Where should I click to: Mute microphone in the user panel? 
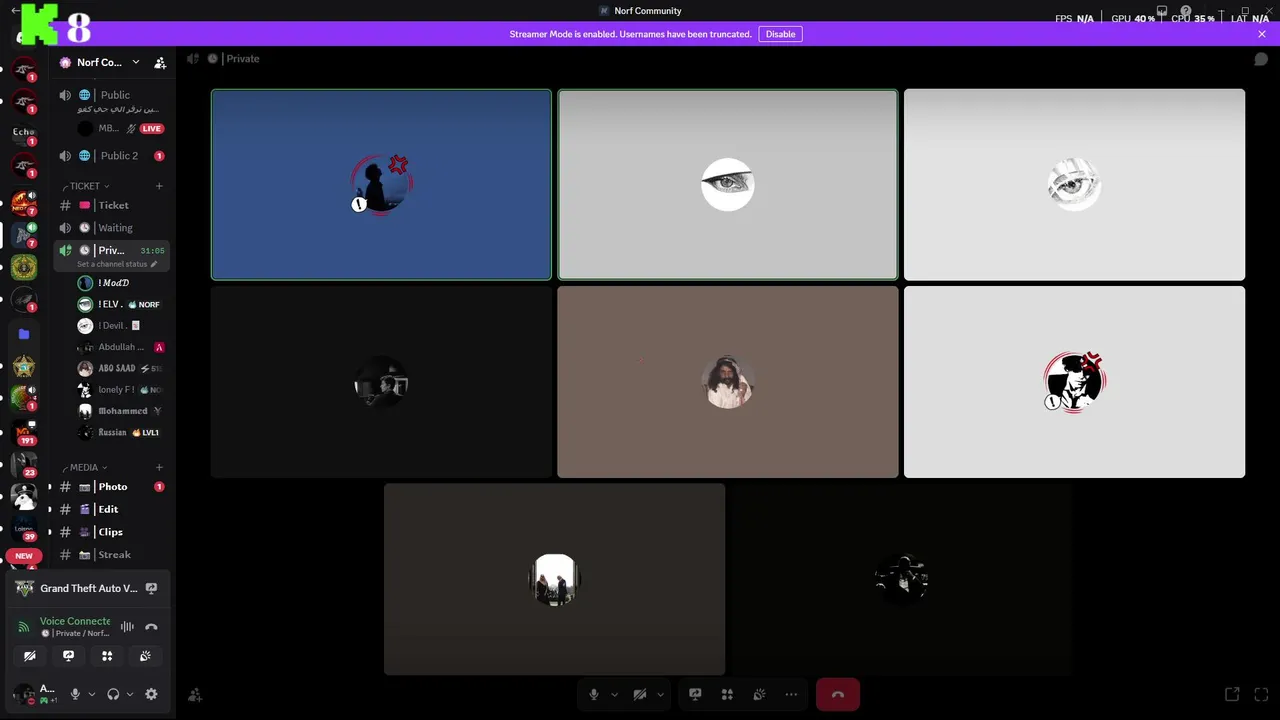75,694
